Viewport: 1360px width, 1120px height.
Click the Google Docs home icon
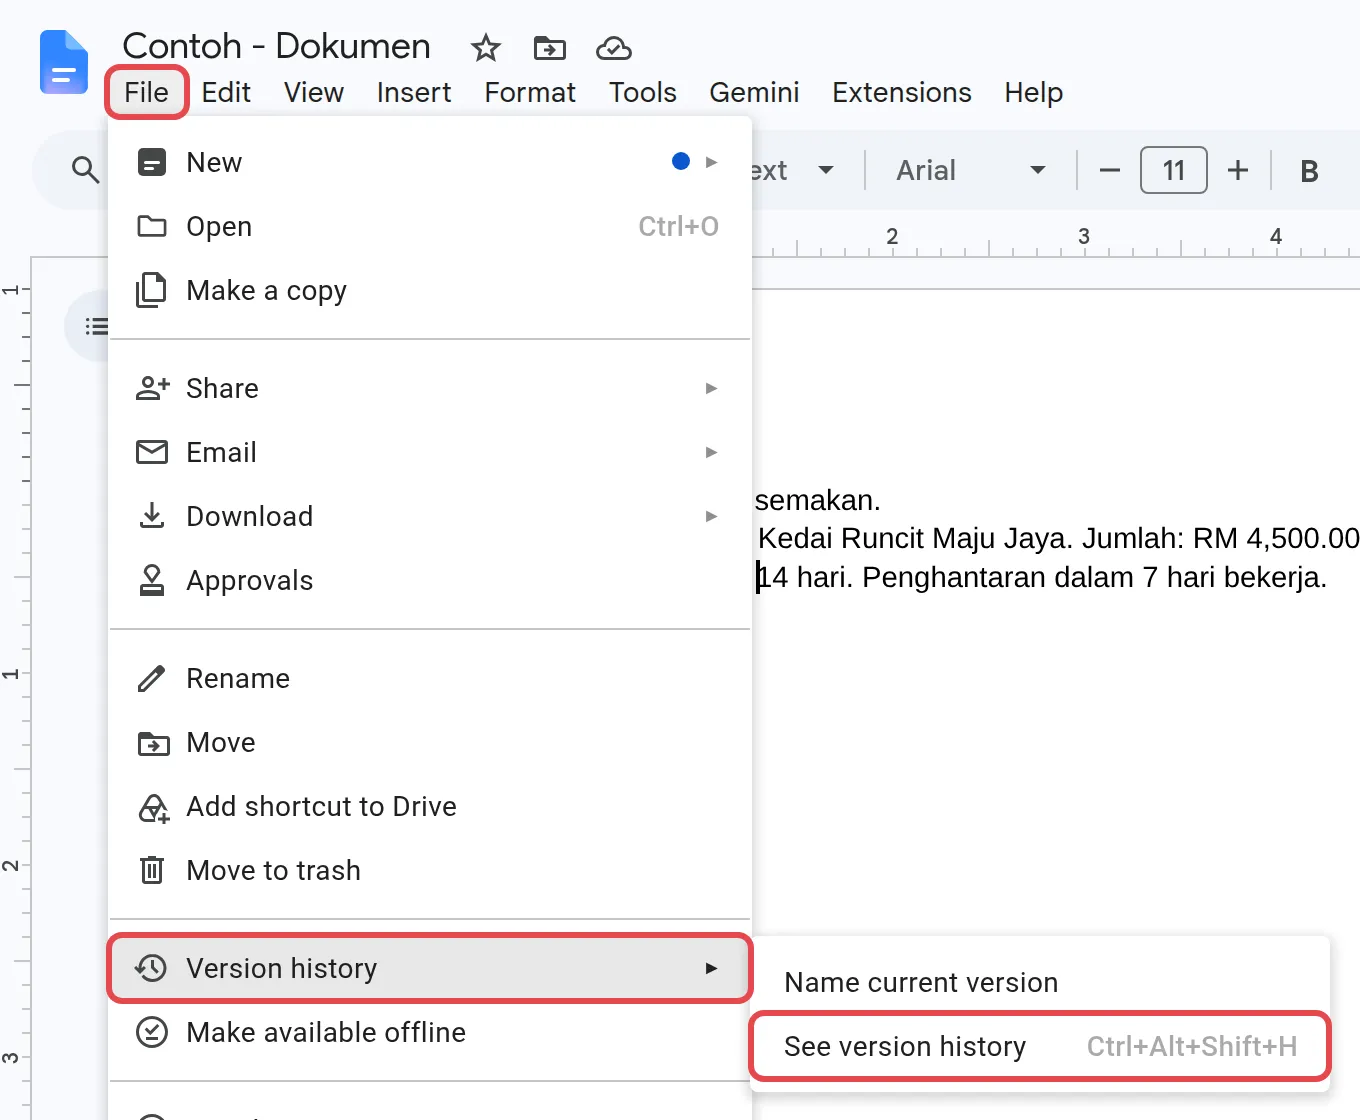click(x=64, y=62)
